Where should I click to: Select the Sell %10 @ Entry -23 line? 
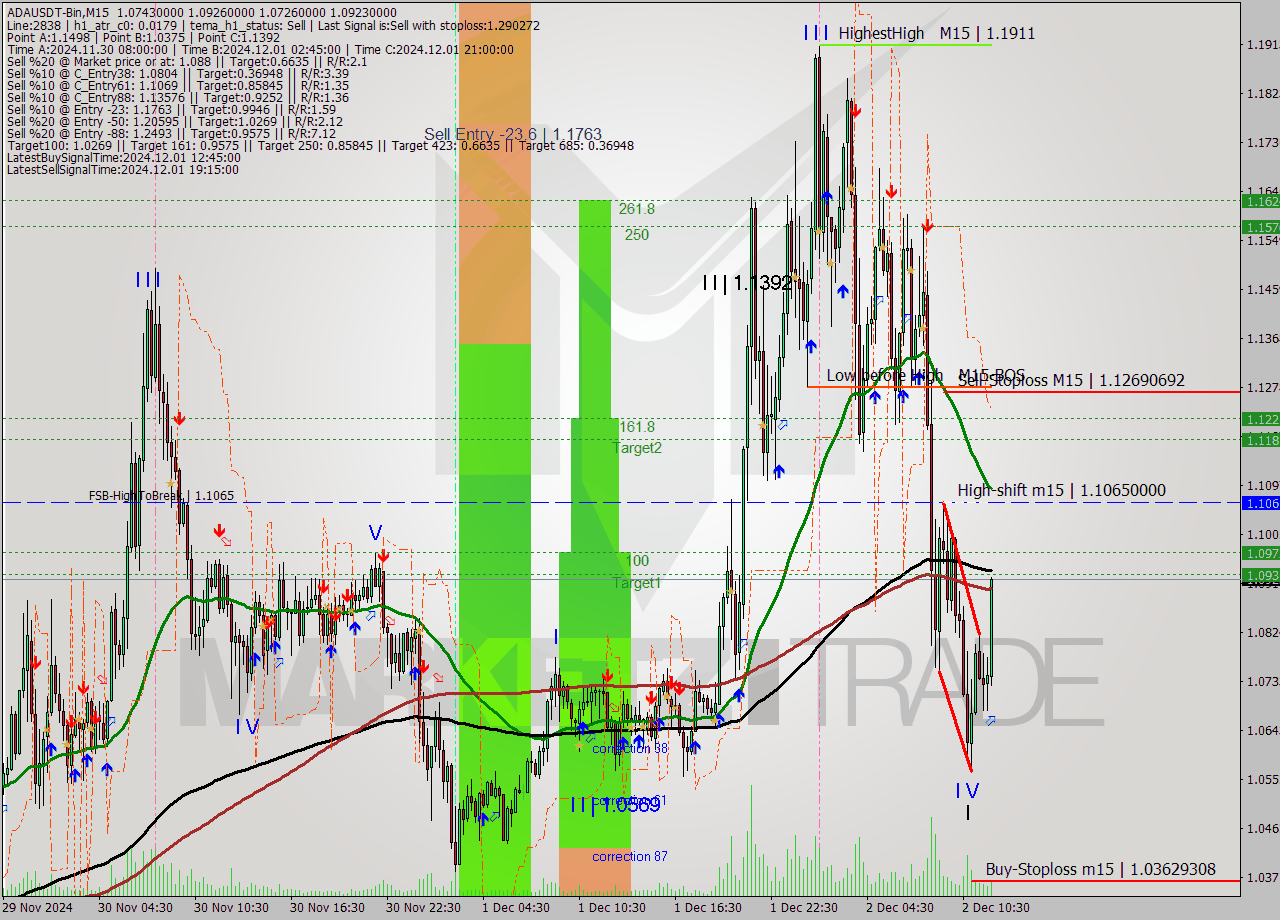click(170, 109)
